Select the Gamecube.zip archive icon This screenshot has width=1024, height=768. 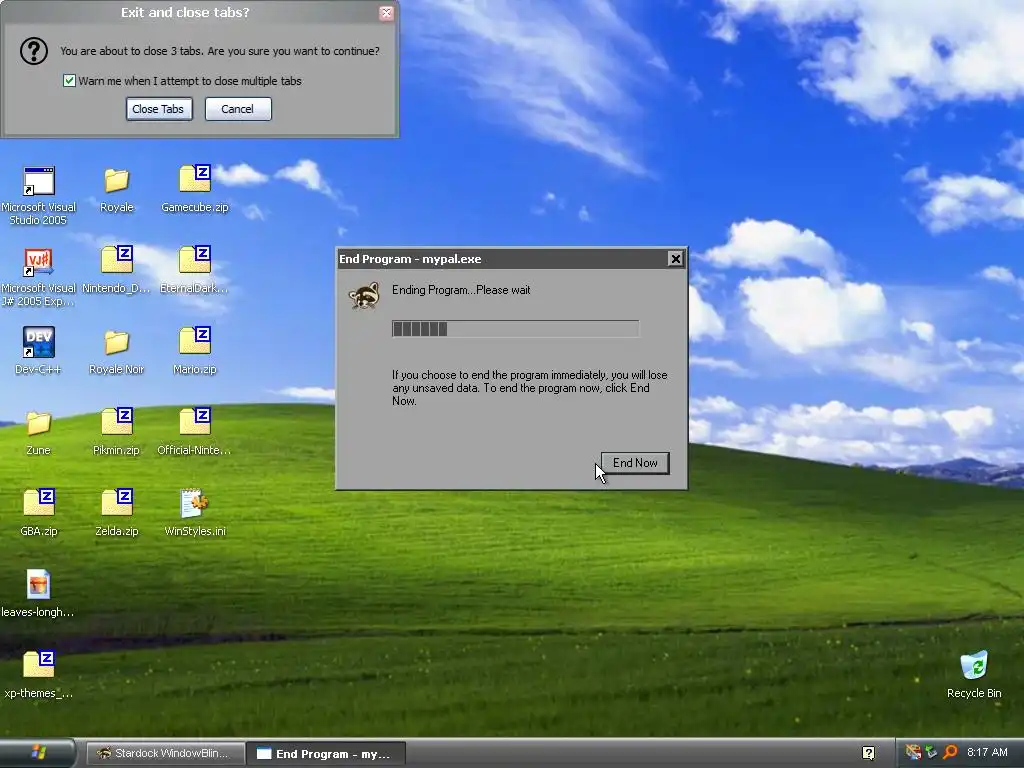pyautogui.click(x=195, y=178)
